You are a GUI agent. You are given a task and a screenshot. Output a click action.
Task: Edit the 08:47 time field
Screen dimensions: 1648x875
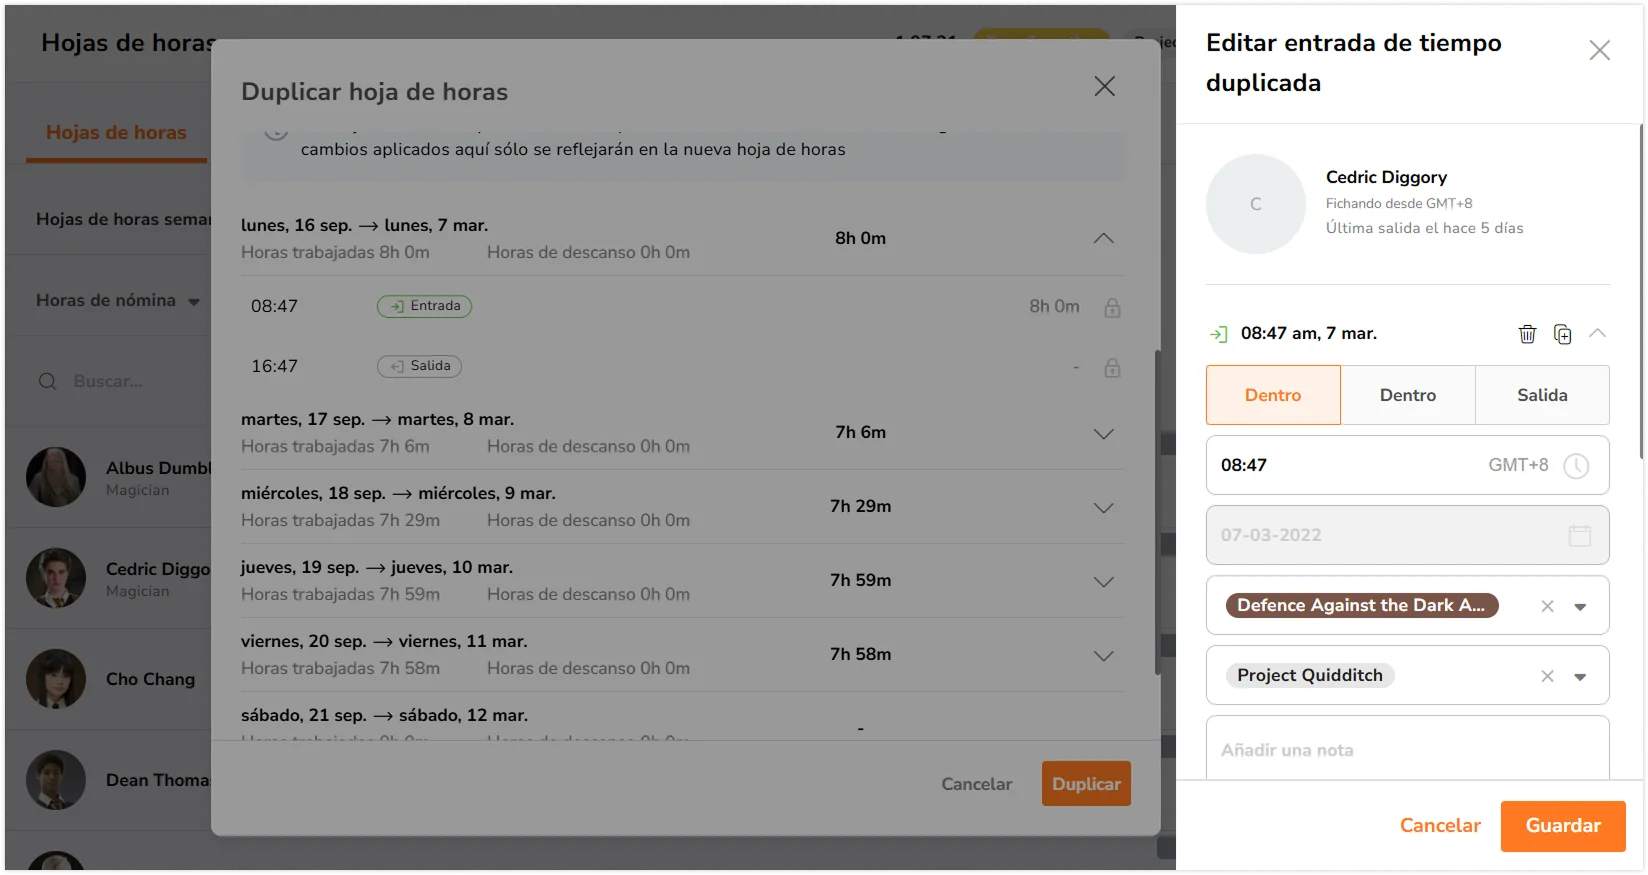point(1407,465)
